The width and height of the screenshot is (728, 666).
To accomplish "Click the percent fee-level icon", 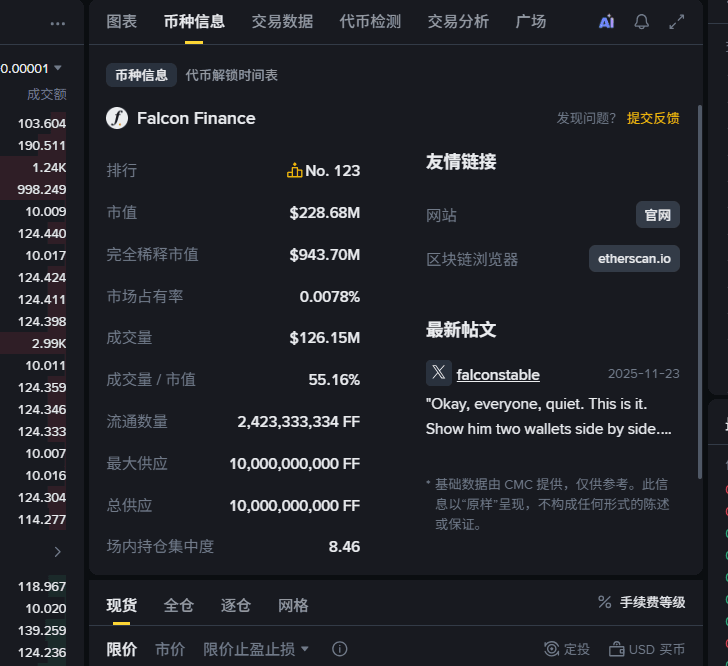I will tap(604, 602).
